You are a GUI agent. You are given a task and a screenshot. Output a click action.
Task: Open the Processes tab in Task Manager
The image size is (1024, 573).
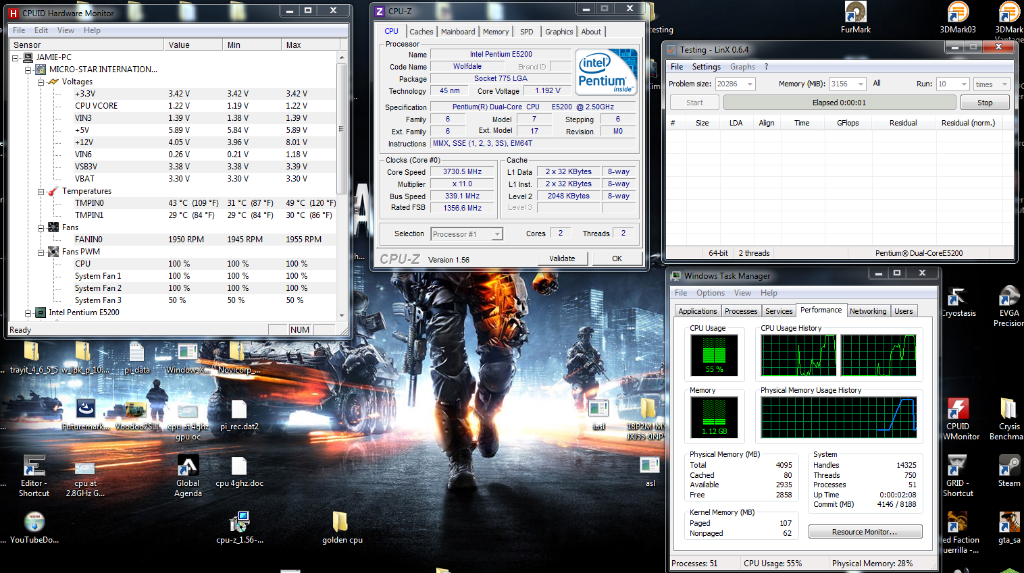point(741,312)
